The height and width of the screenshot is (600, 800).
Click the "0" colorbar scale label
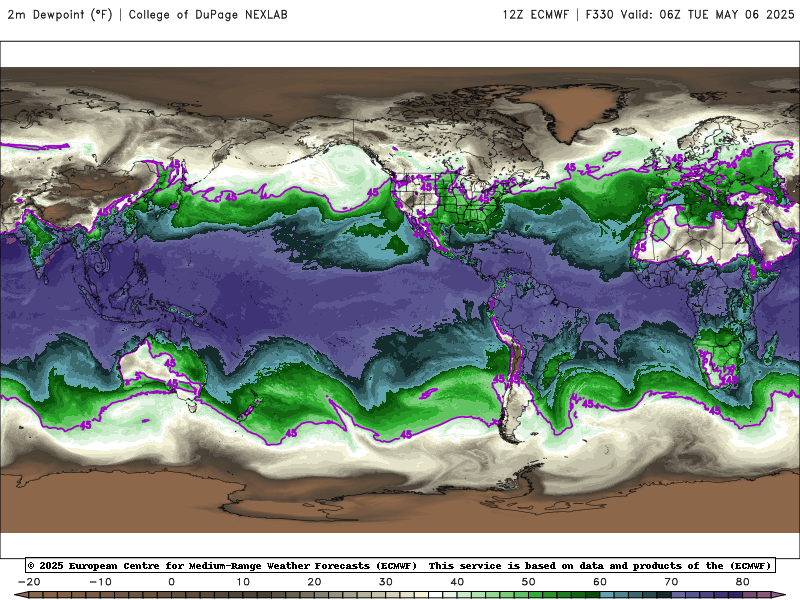tap(171, 582)
